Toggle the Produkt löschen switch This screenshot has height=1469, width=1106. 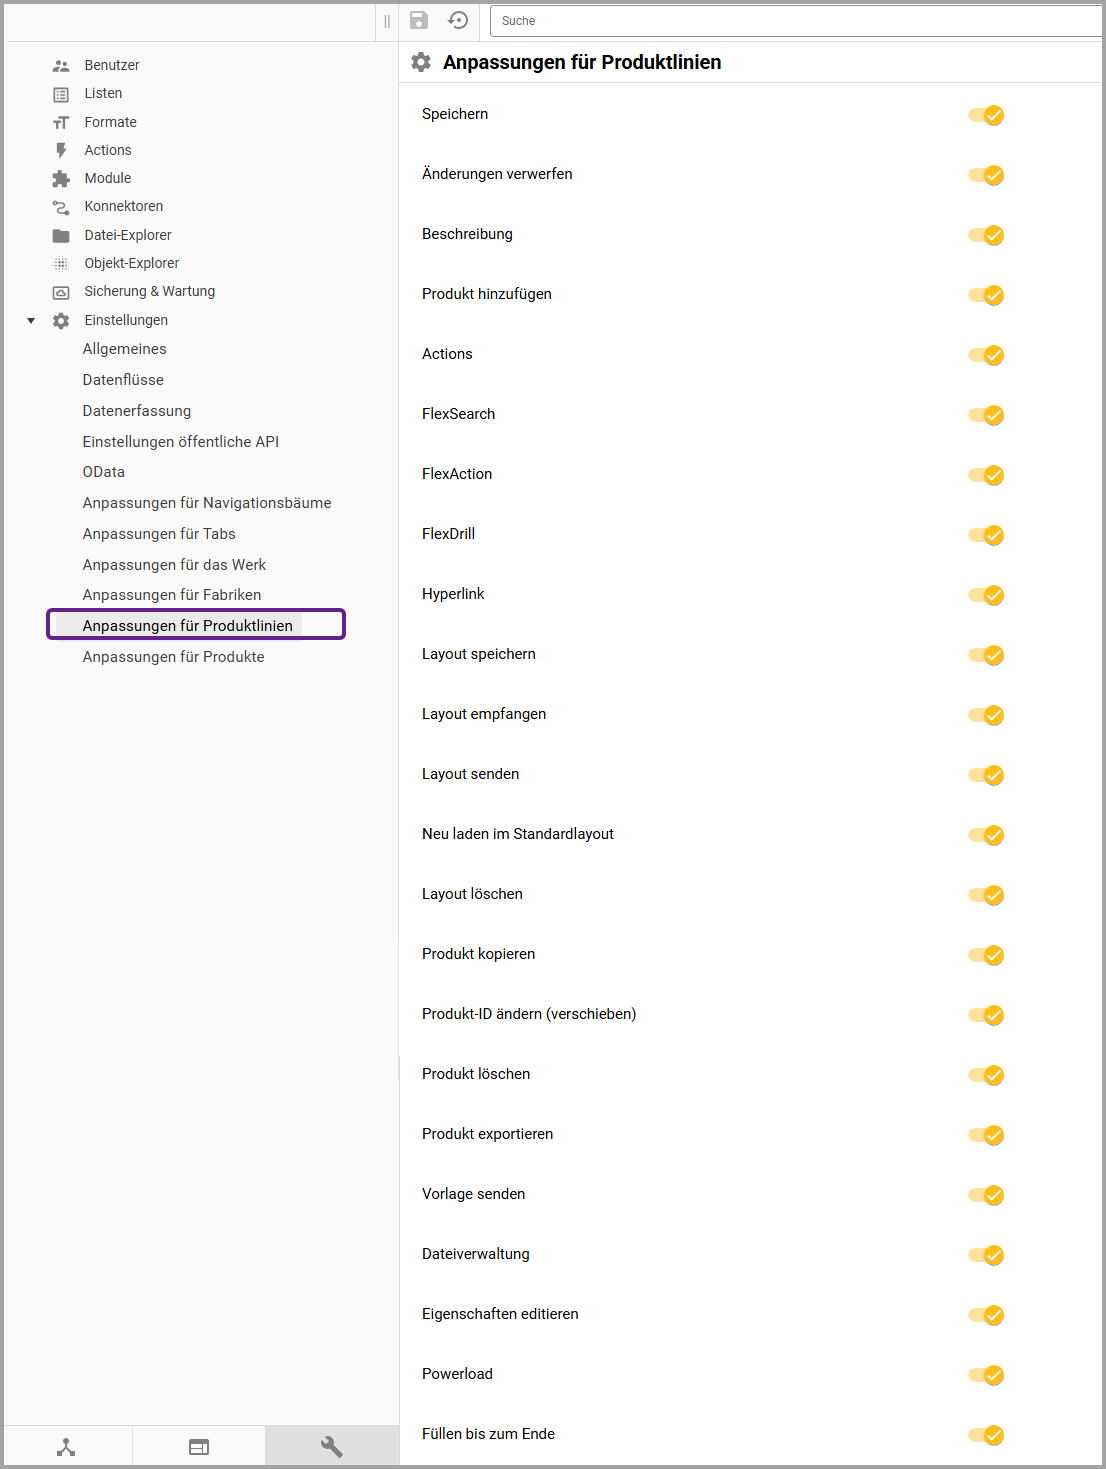coord(986,1075)
